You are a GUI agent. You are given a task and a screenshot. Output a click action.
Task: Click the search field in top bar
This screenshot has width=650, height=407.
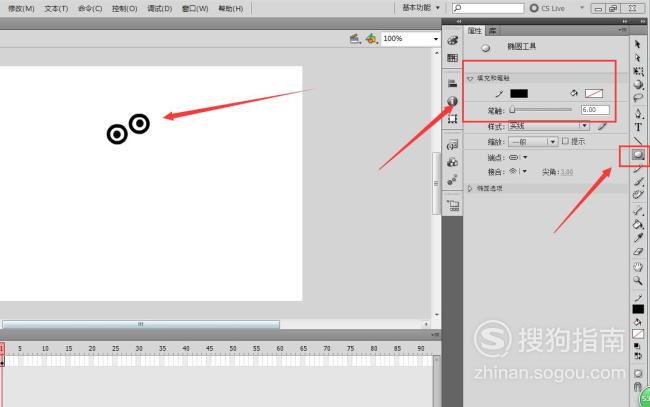click(x=488, y=8)
